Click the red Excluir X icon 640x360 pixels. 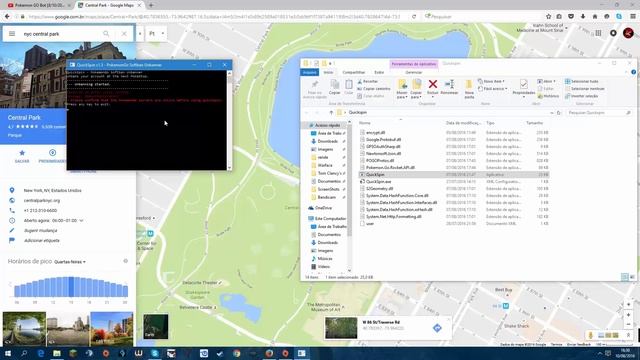pos(433,84)
